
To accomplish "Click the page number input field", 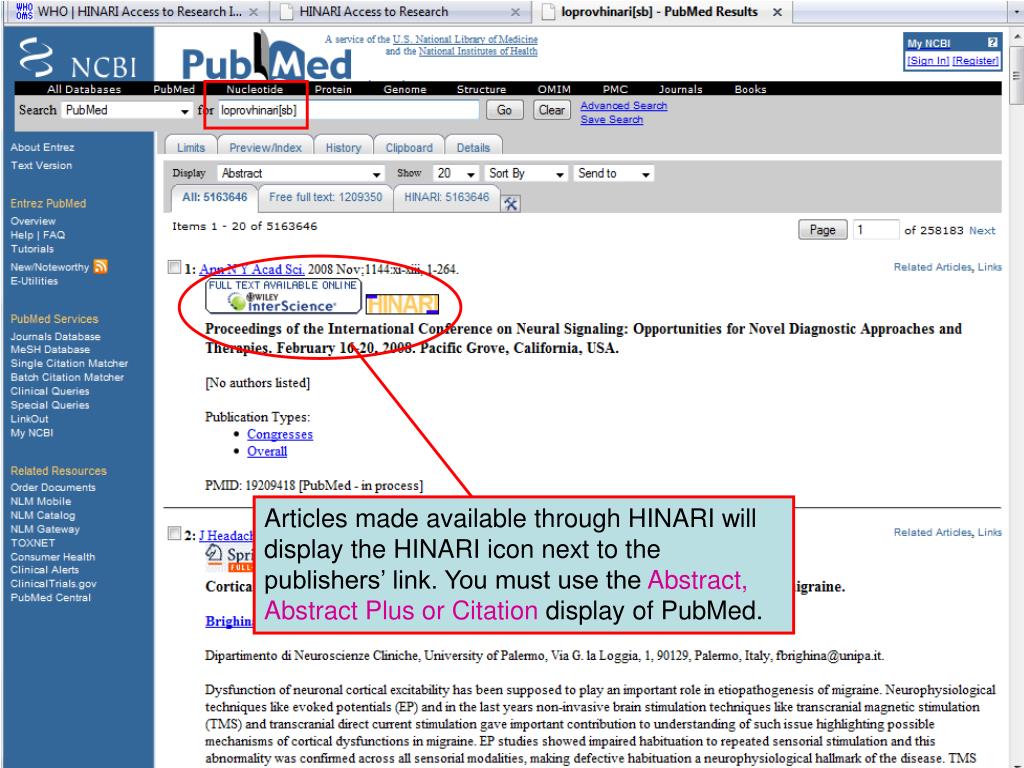I will coord(876,230).
